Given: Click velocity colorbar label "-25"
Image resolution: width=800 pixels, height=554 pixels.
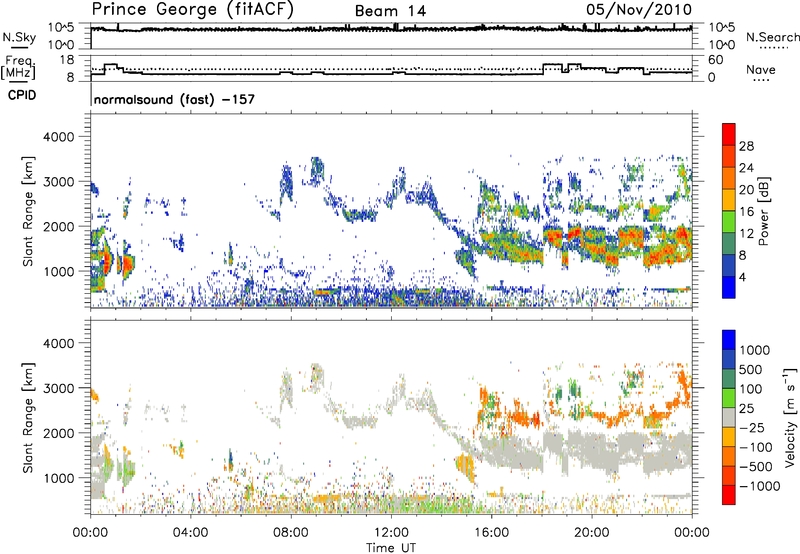Looking at the screenshot, I should tap(752, 428).
